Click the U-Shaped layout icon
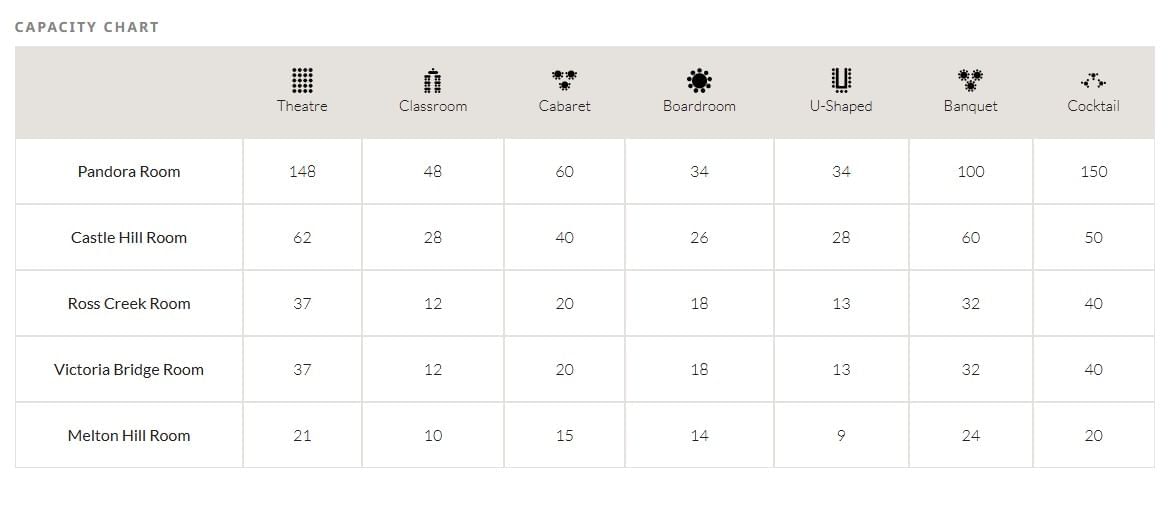 [x=841, y=79]
